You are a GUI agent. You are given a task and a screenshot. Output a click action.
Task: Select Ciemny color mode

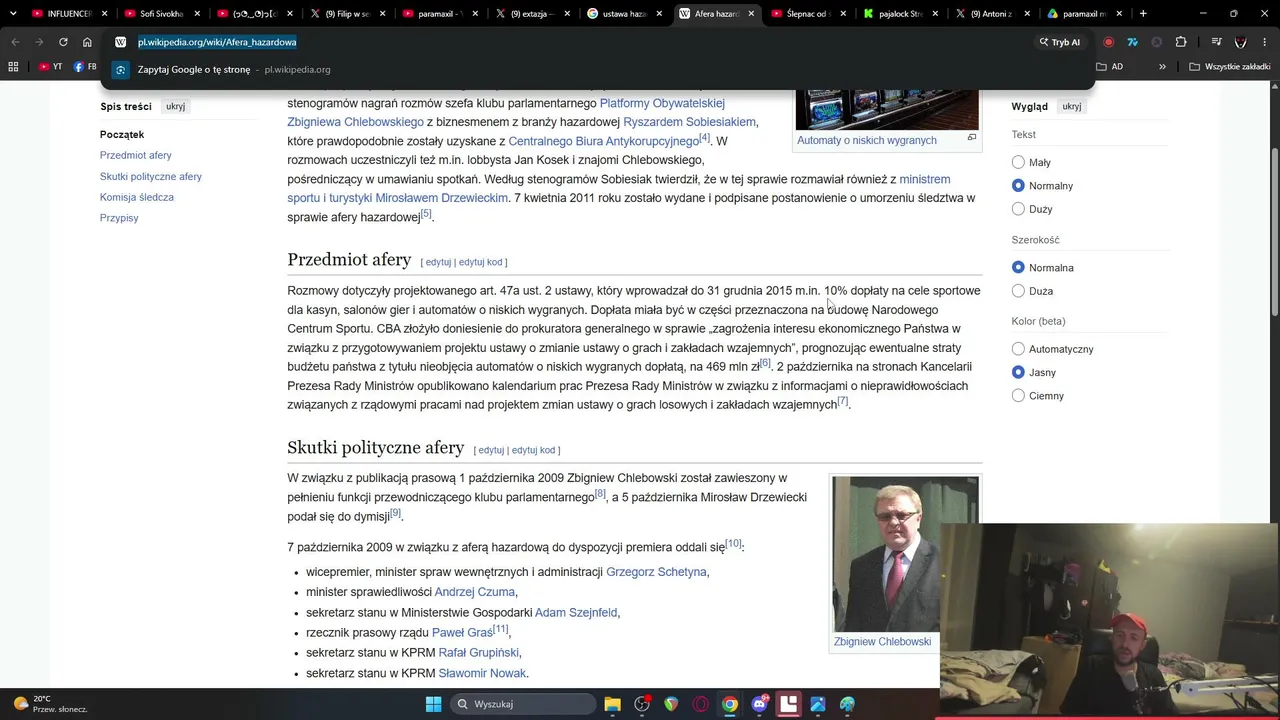[1018, 396]
